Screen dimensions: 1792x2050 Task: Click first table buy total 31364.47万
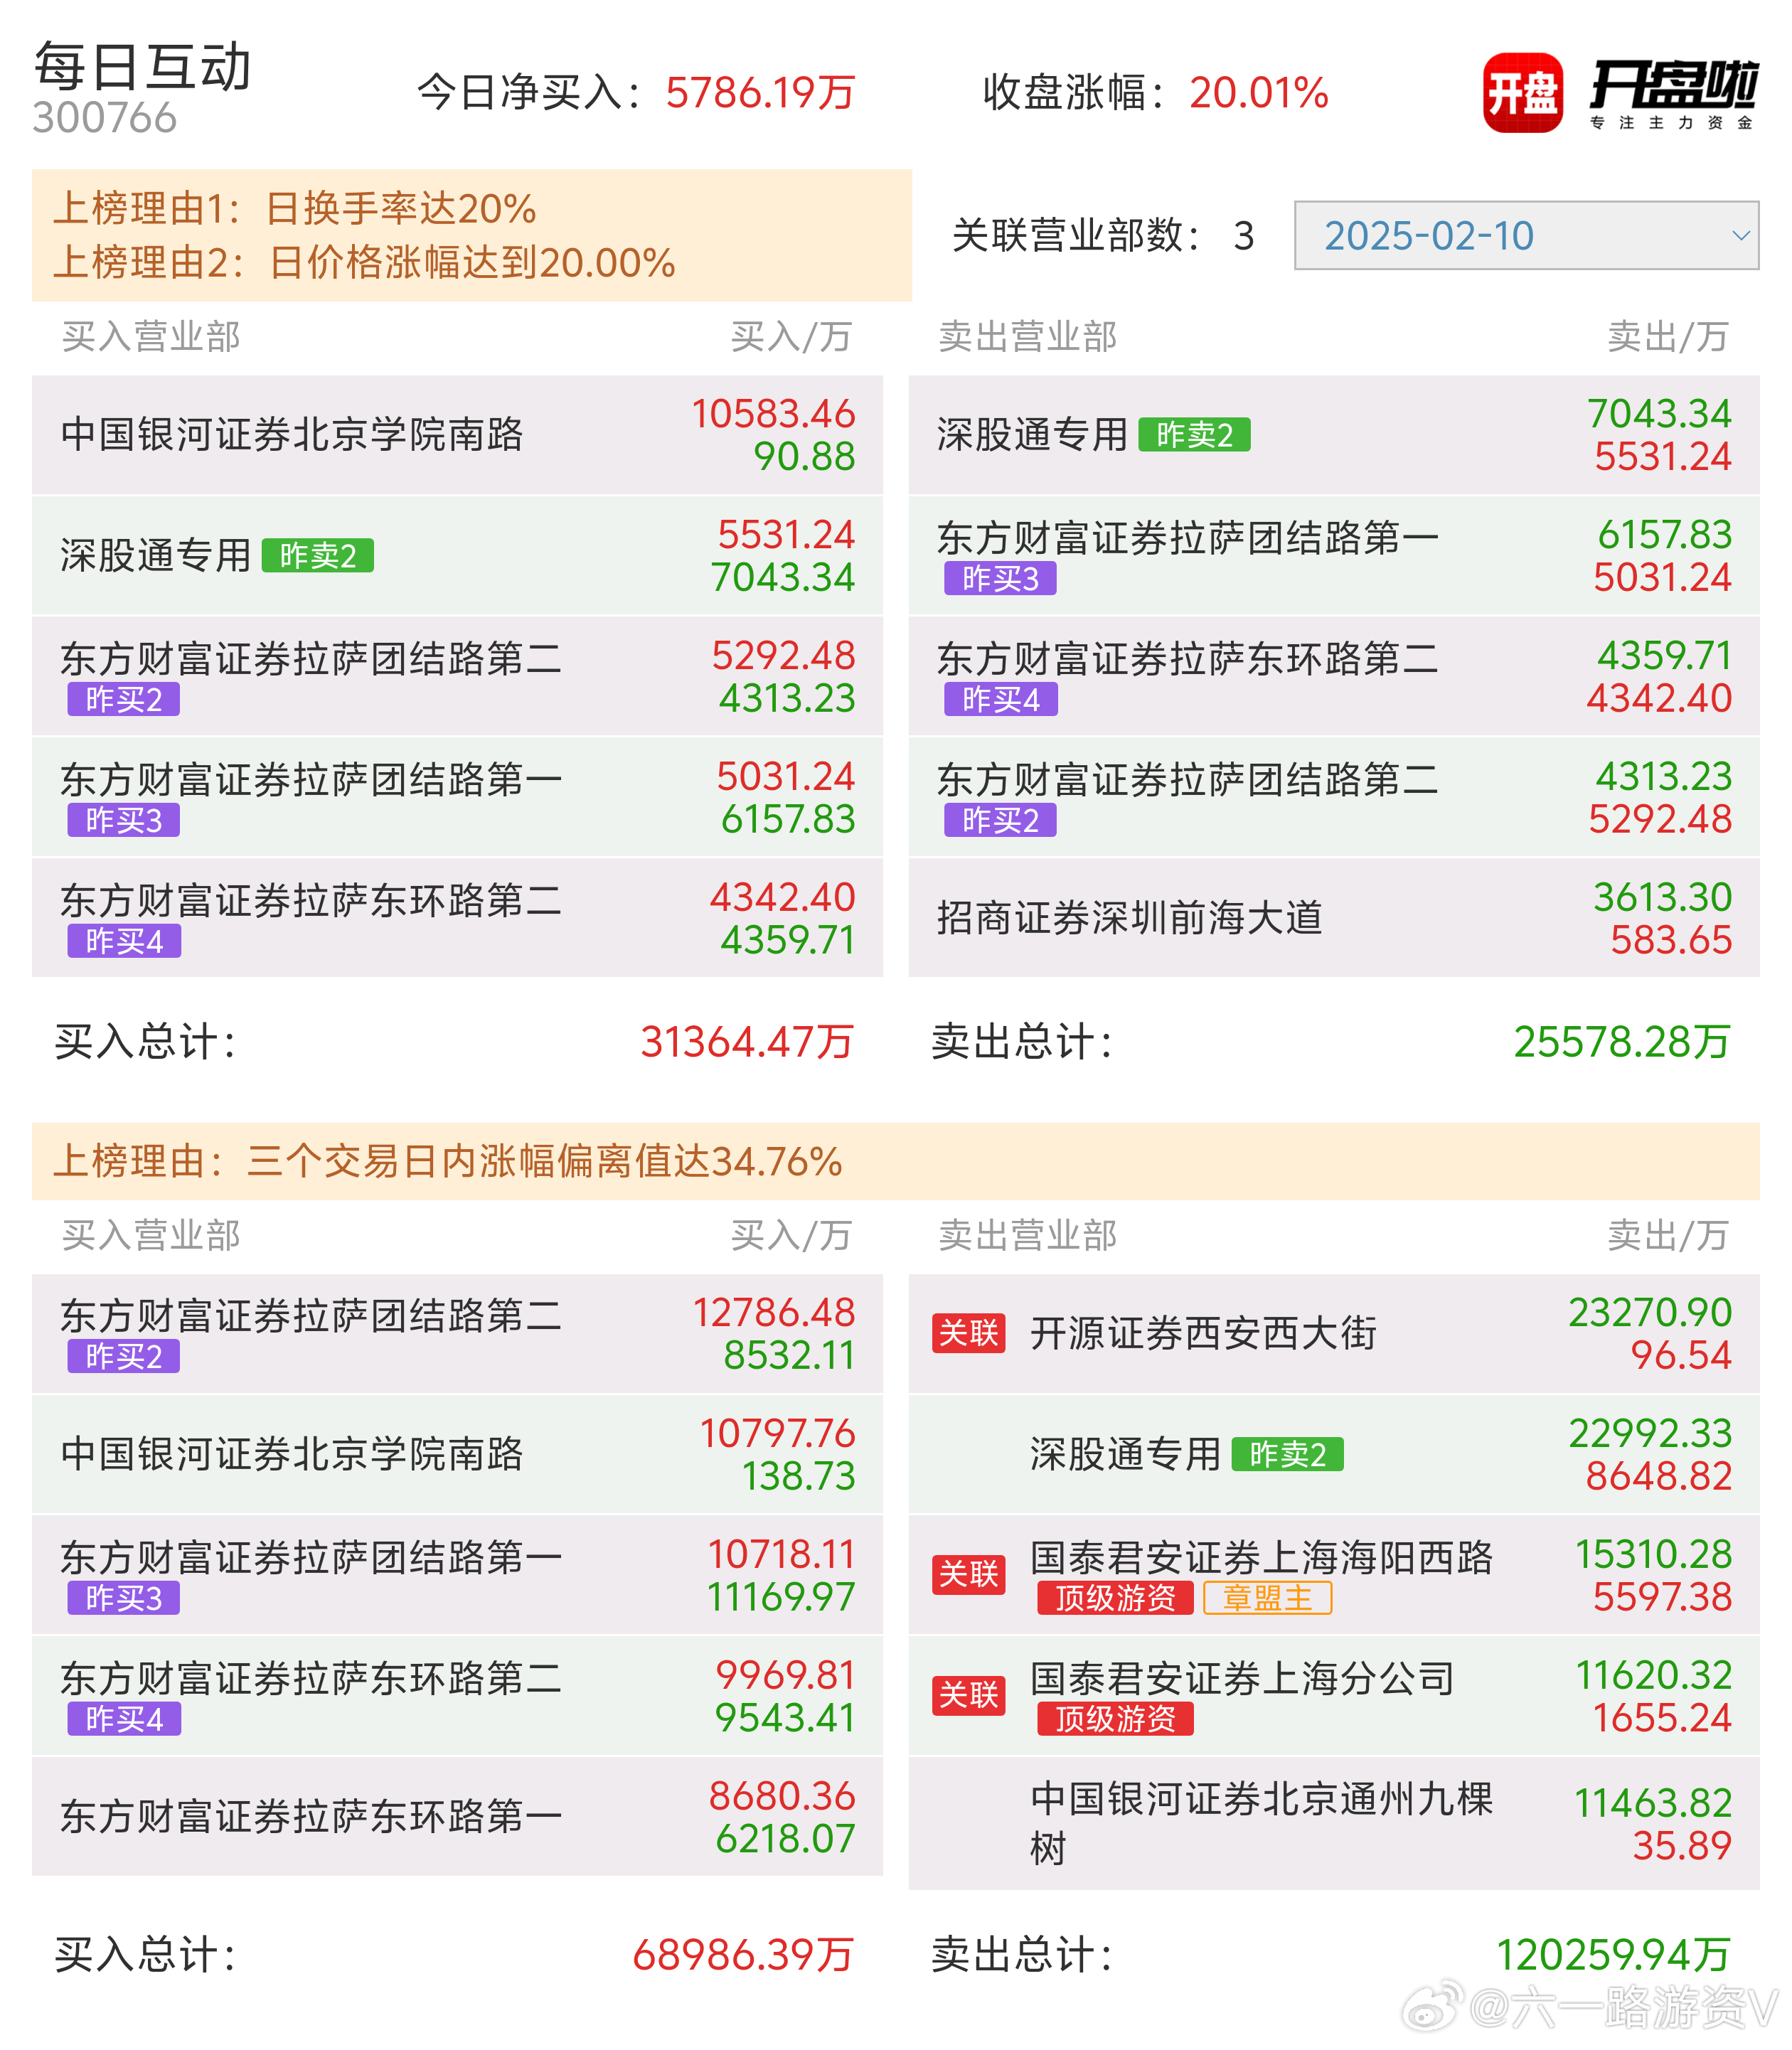click(x=747, y=1041)
